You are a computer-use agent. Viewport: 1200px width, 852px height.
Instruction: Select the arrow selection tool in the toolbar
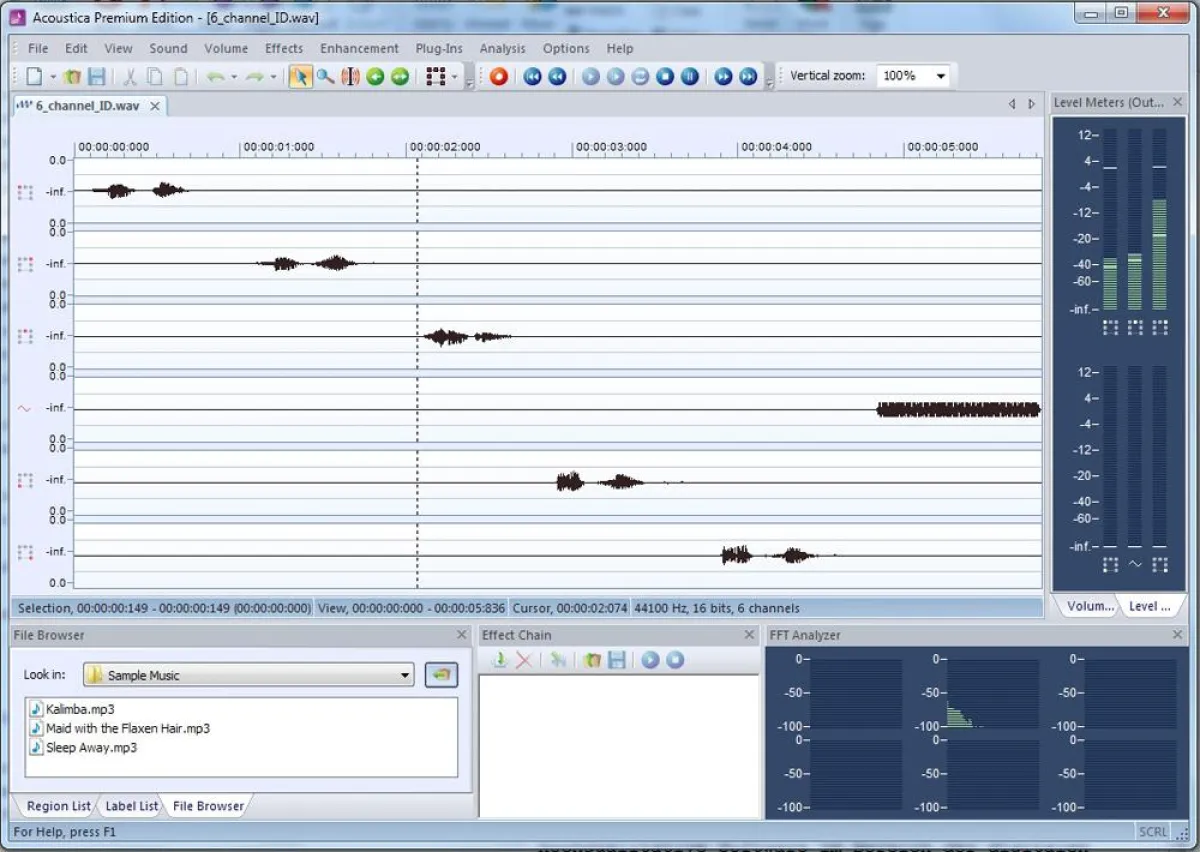point(301,76)
